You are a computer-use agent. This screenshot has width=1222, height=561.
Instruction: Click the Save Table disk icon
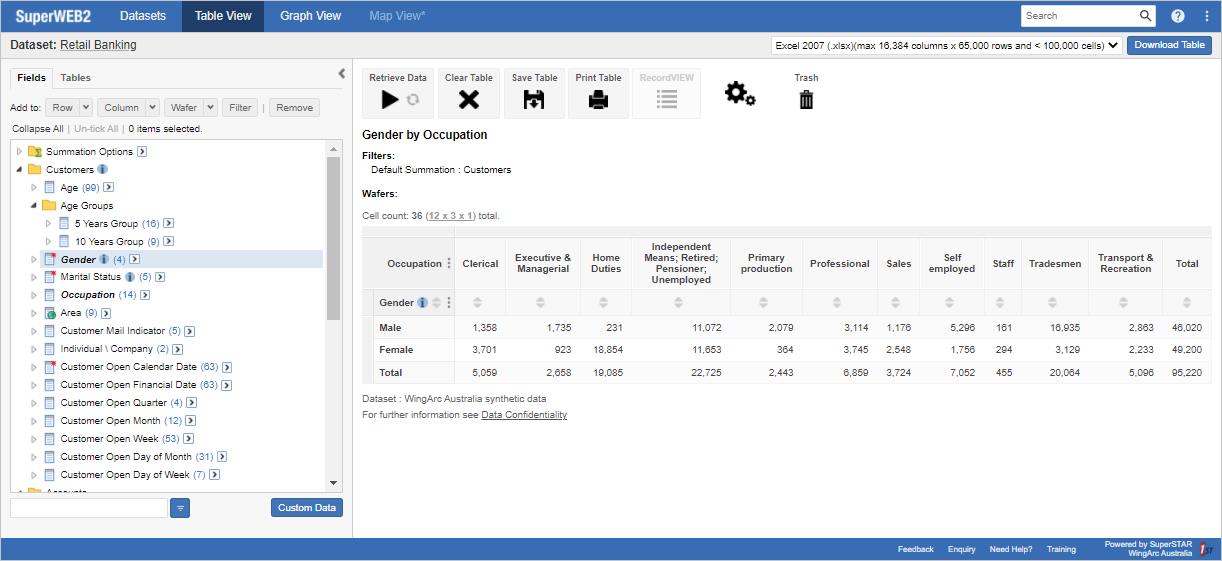click(x=534, y=99)
